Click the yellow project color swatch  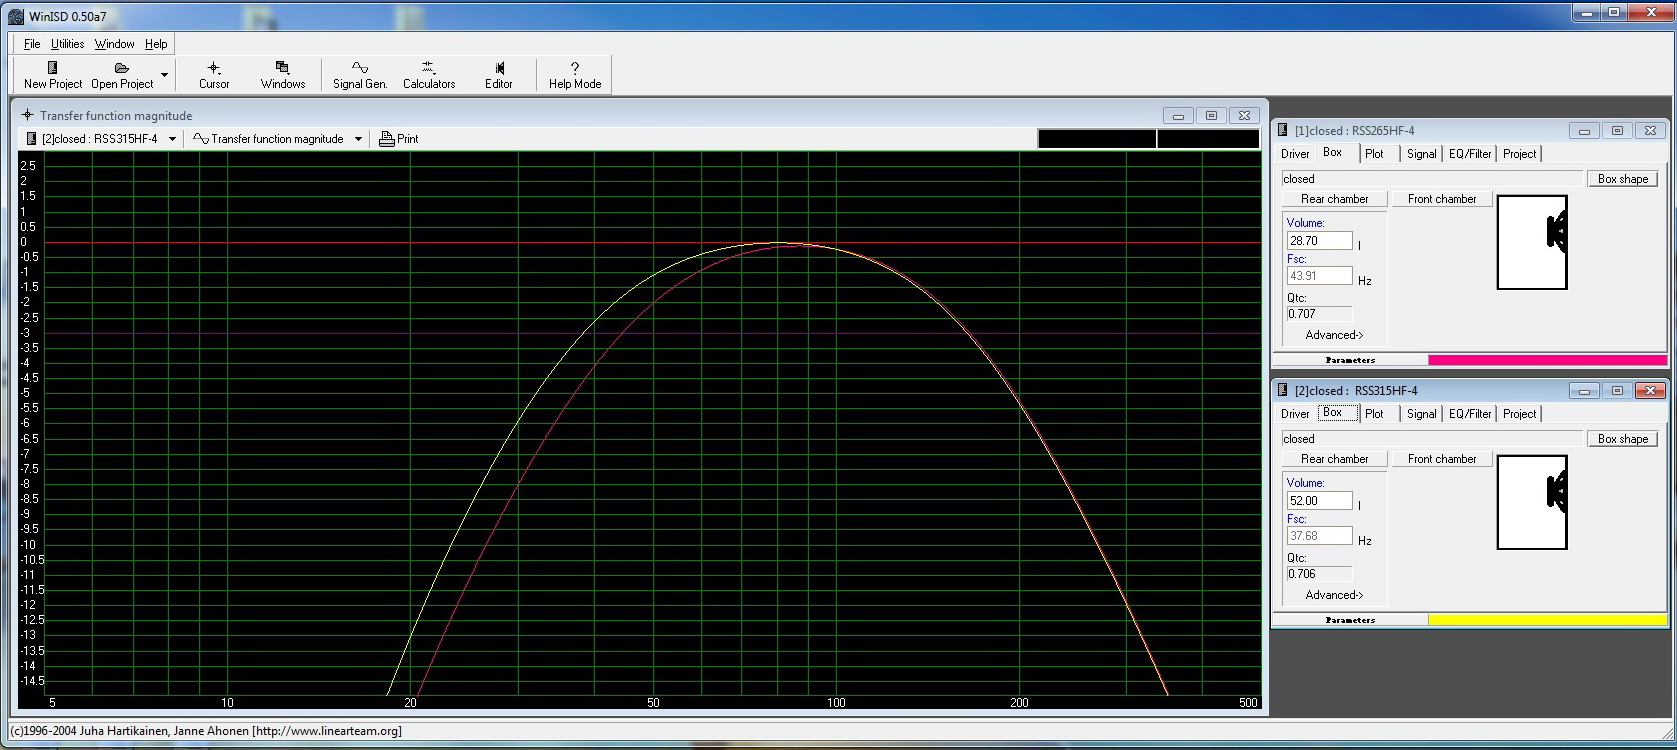click(1547, 620)
